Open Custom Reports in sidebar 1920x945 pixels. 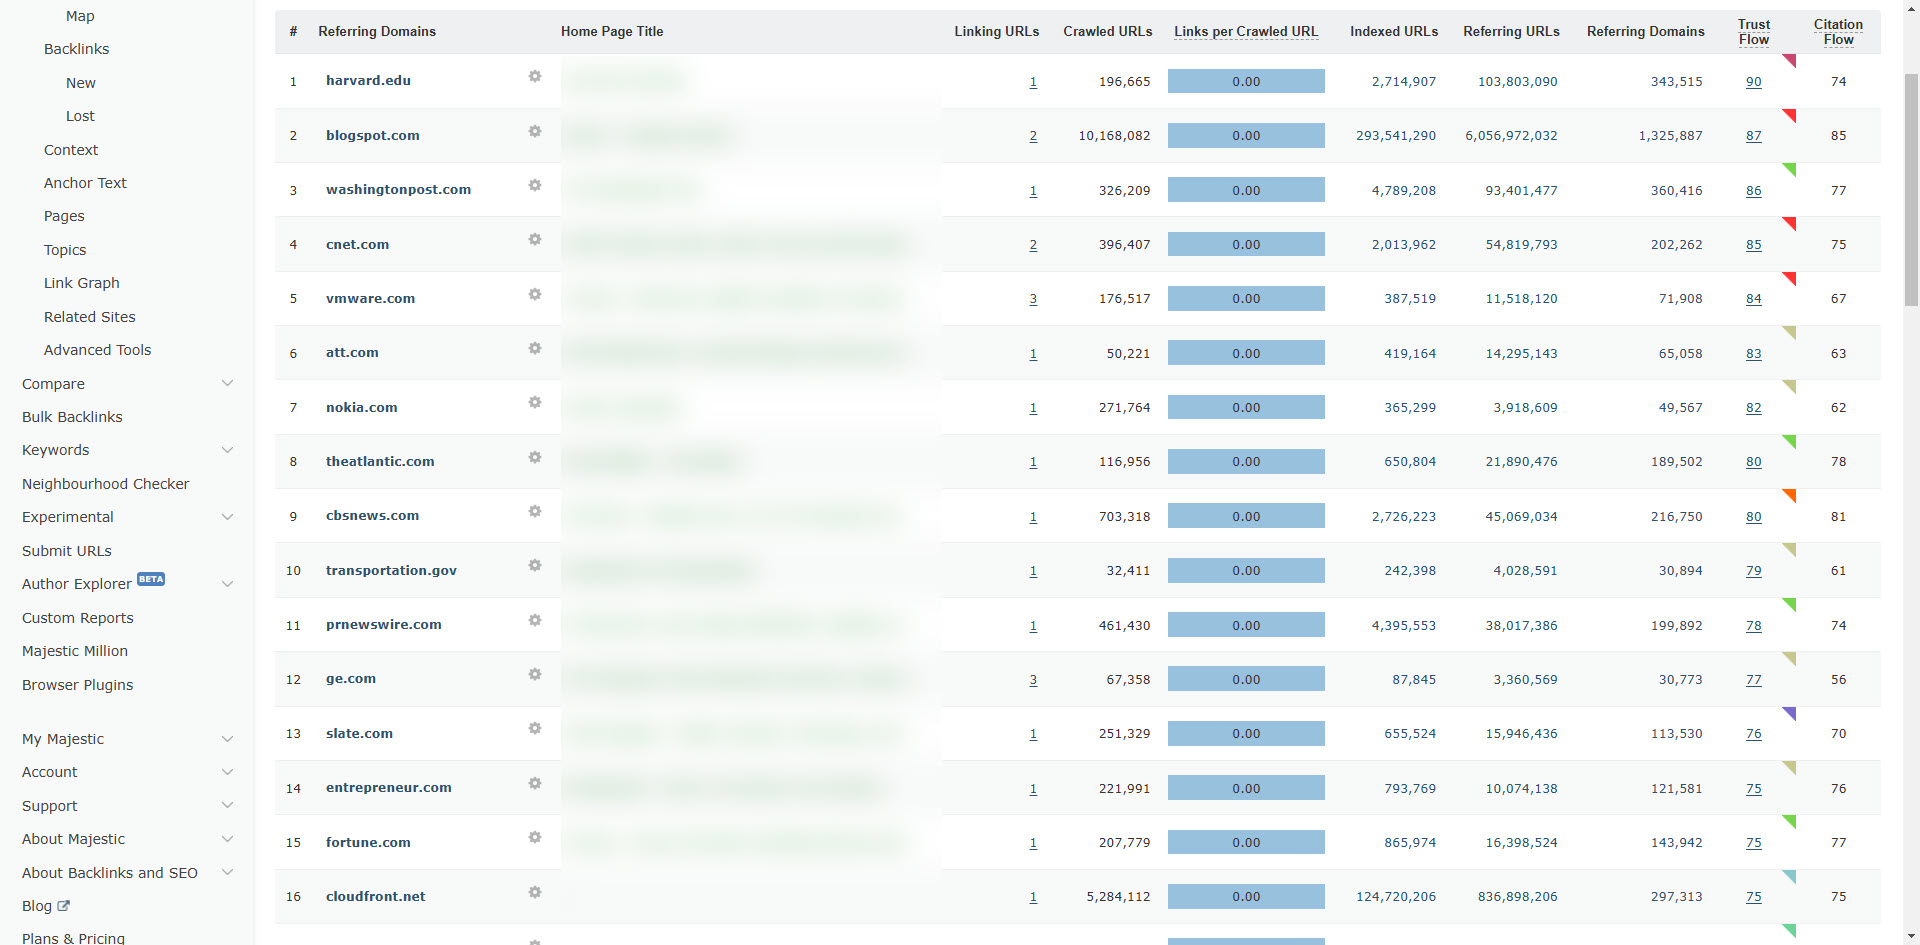(77, 618)
